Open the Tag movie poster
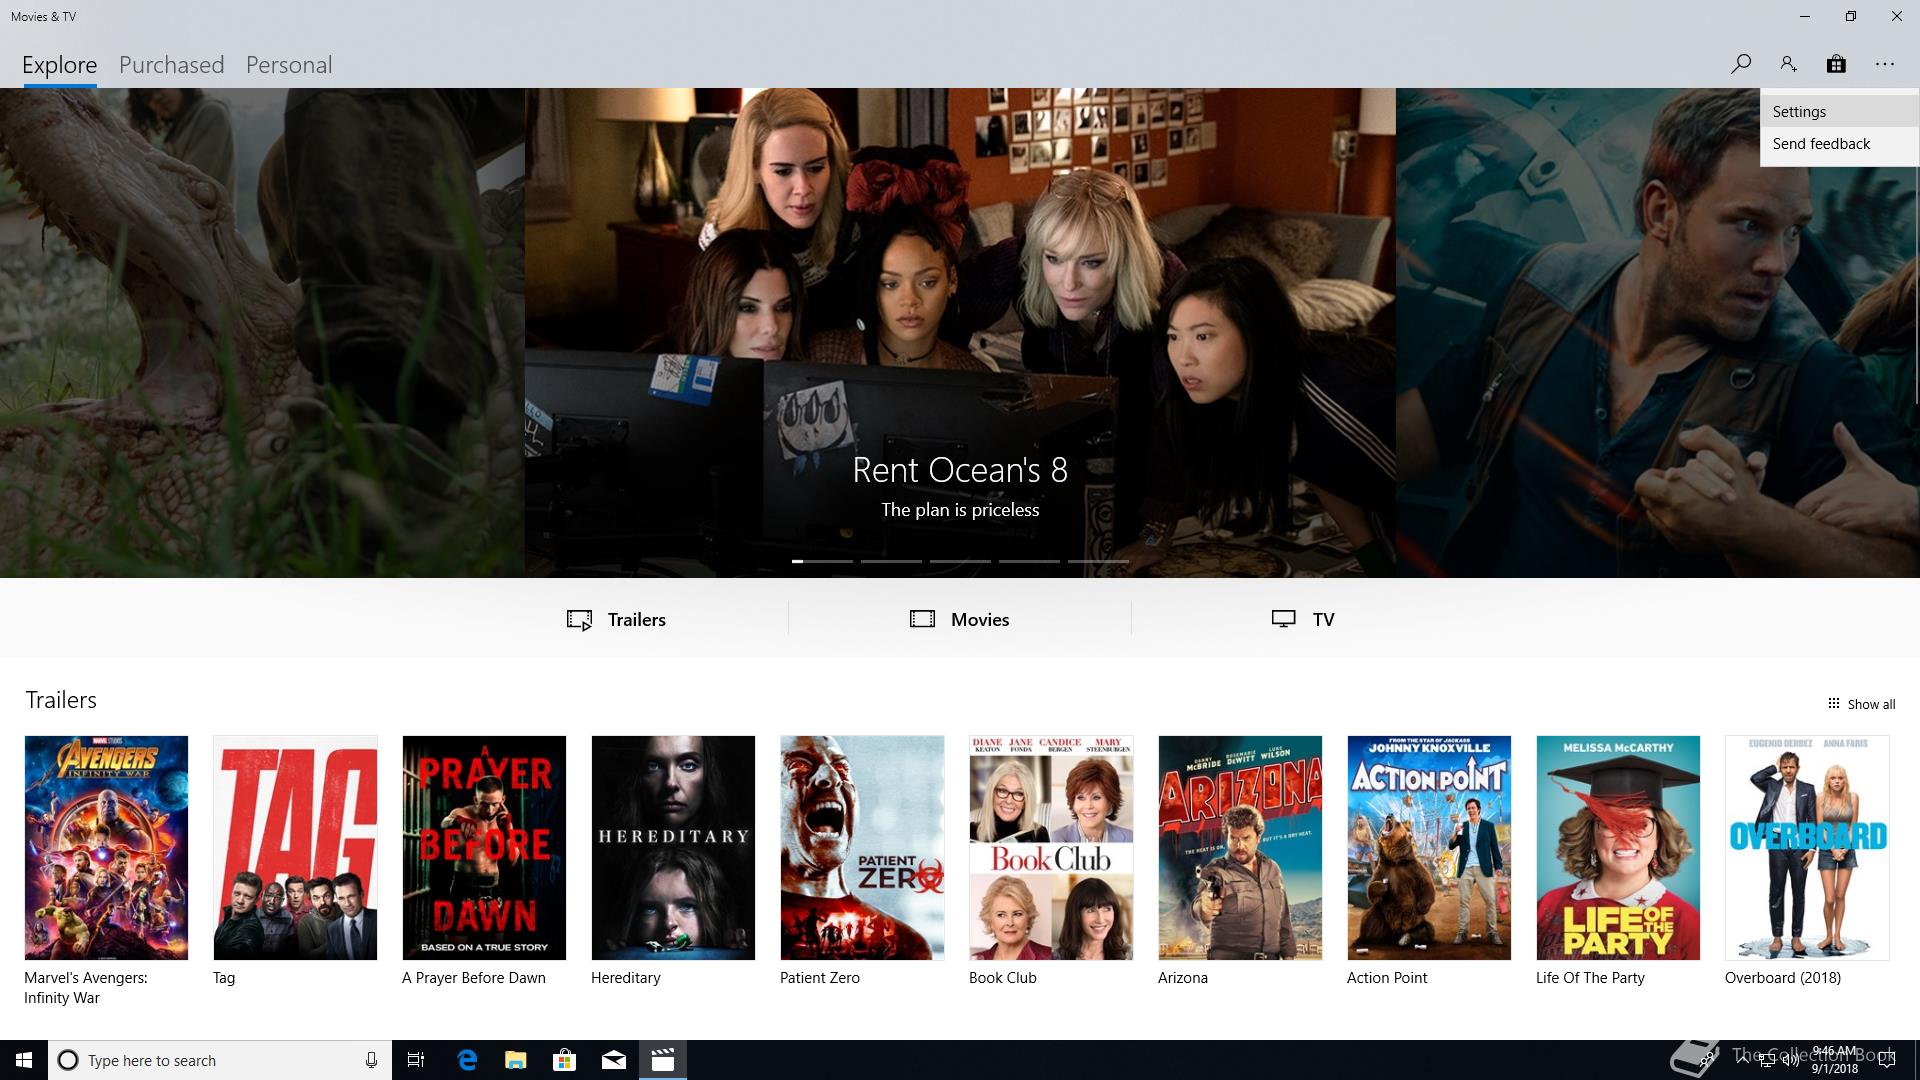This screenshot has width=1920, height=1080. tap(295, 848)
